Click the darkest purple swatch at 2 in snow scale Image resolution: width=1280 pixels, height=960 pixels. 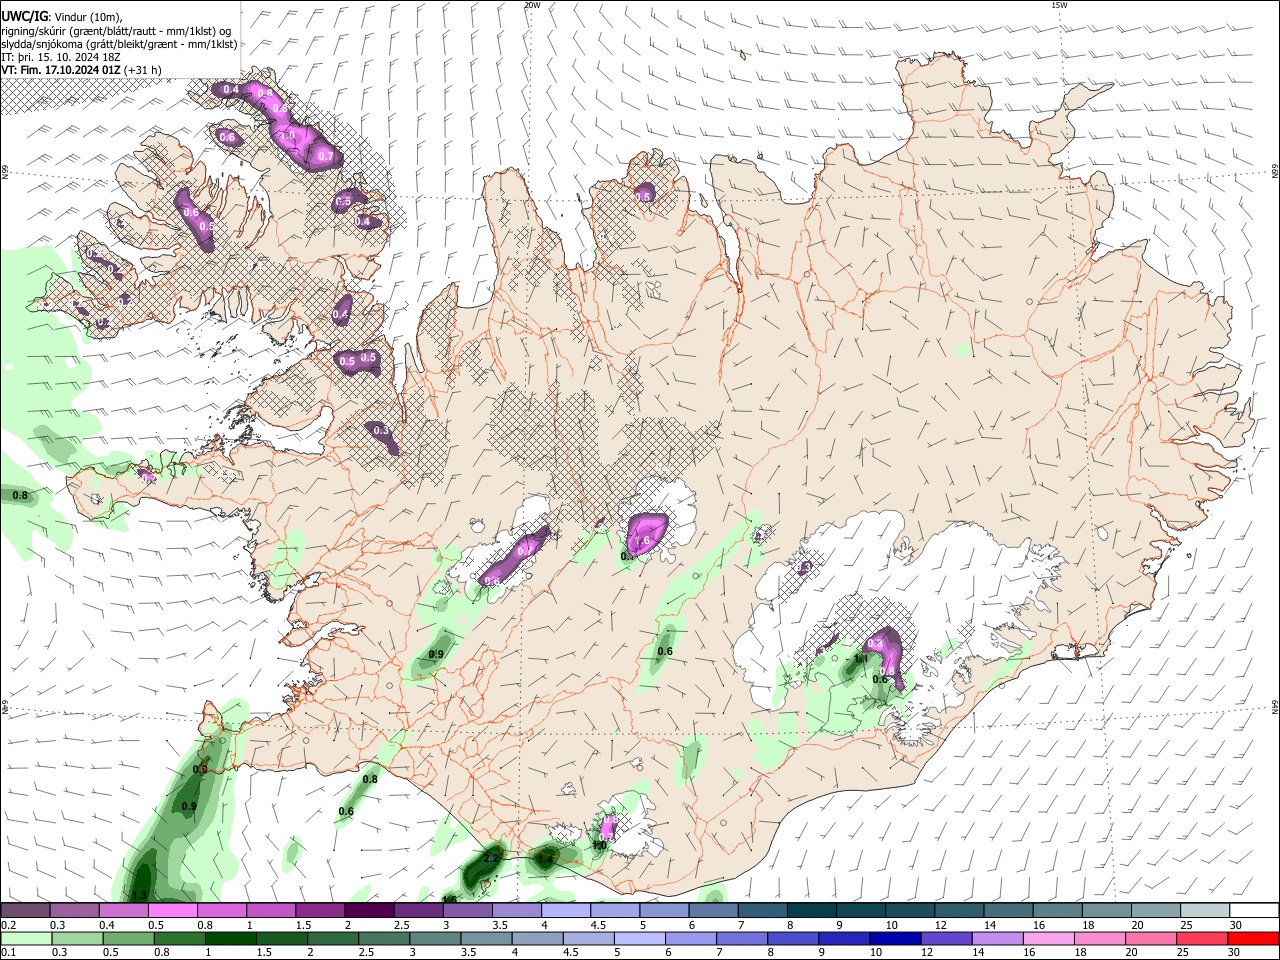tap(369, 911)
